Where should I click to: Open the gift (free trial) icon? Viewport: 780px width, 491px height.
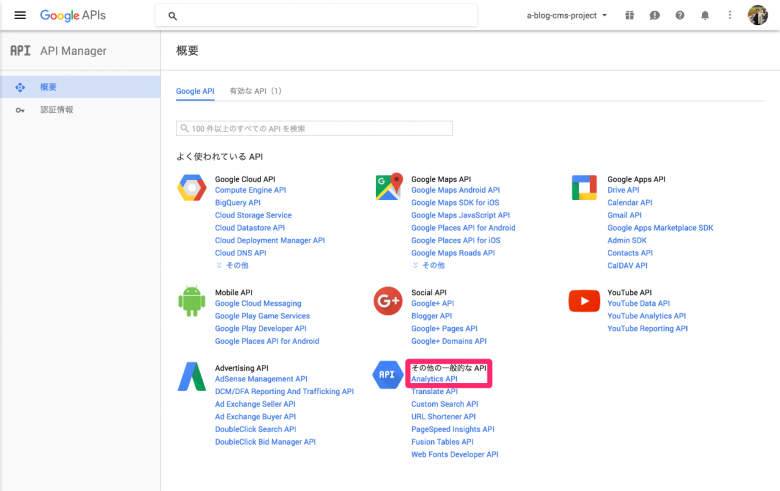point(629,15)
